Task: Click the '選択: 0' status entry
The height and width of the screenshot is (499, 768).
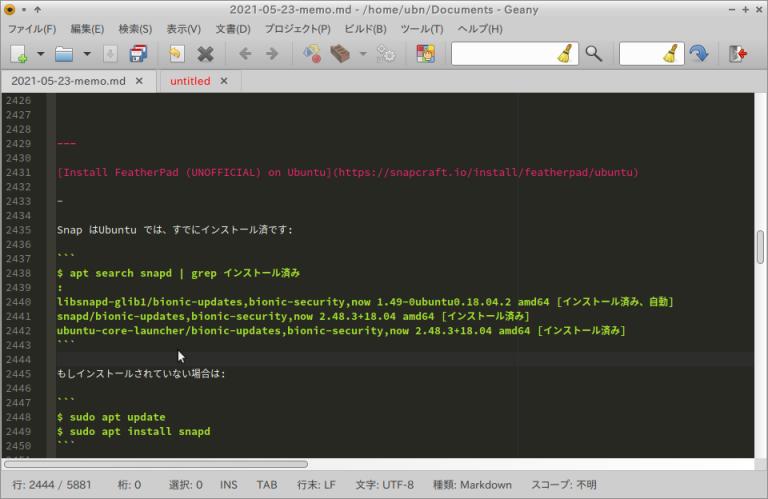Action: (186, 485)
